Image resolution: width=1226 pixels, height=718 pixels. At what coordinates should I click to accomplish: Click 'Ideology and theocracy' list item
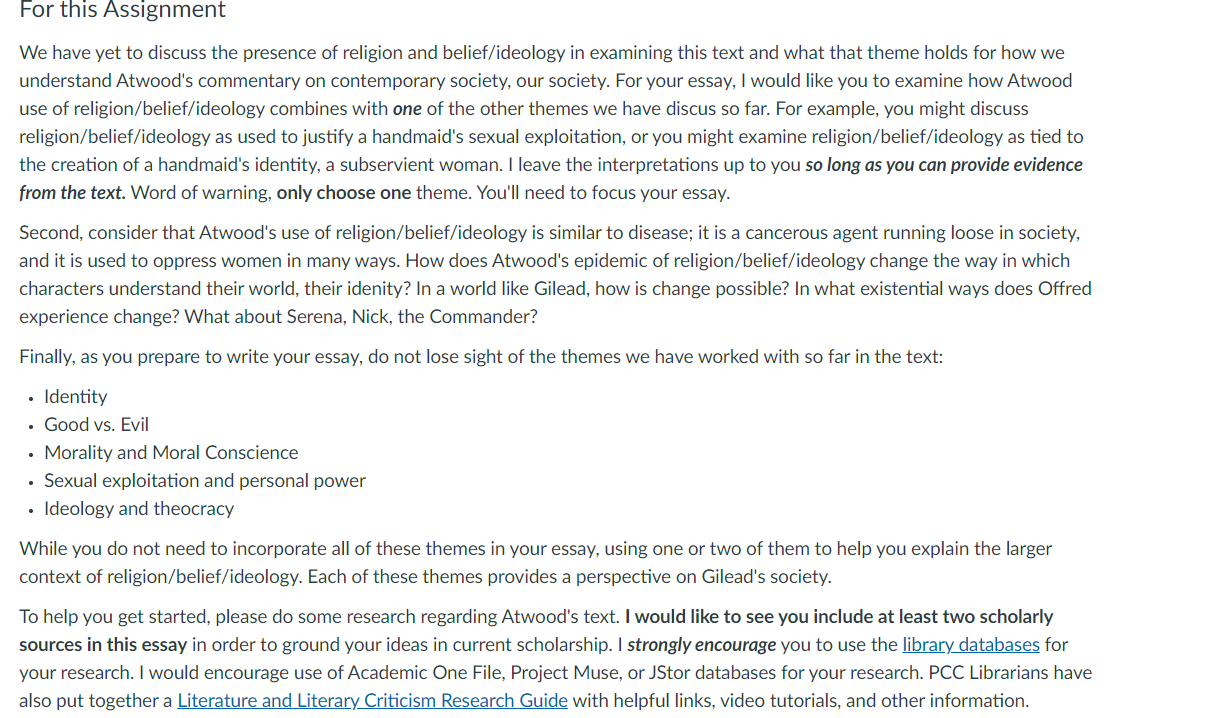[139, 509]
